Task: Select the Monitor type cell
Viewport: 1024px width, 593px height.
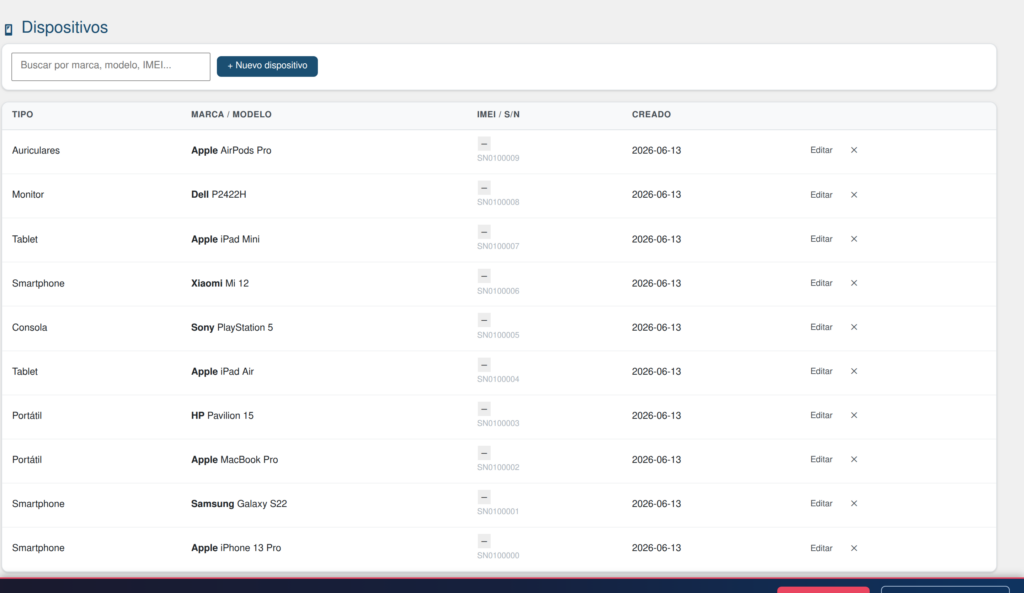Action: (28, 195)
